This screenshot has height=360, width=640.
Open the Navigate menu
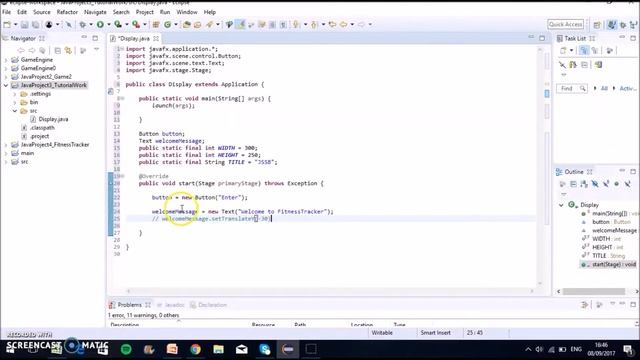click(95, 12)
